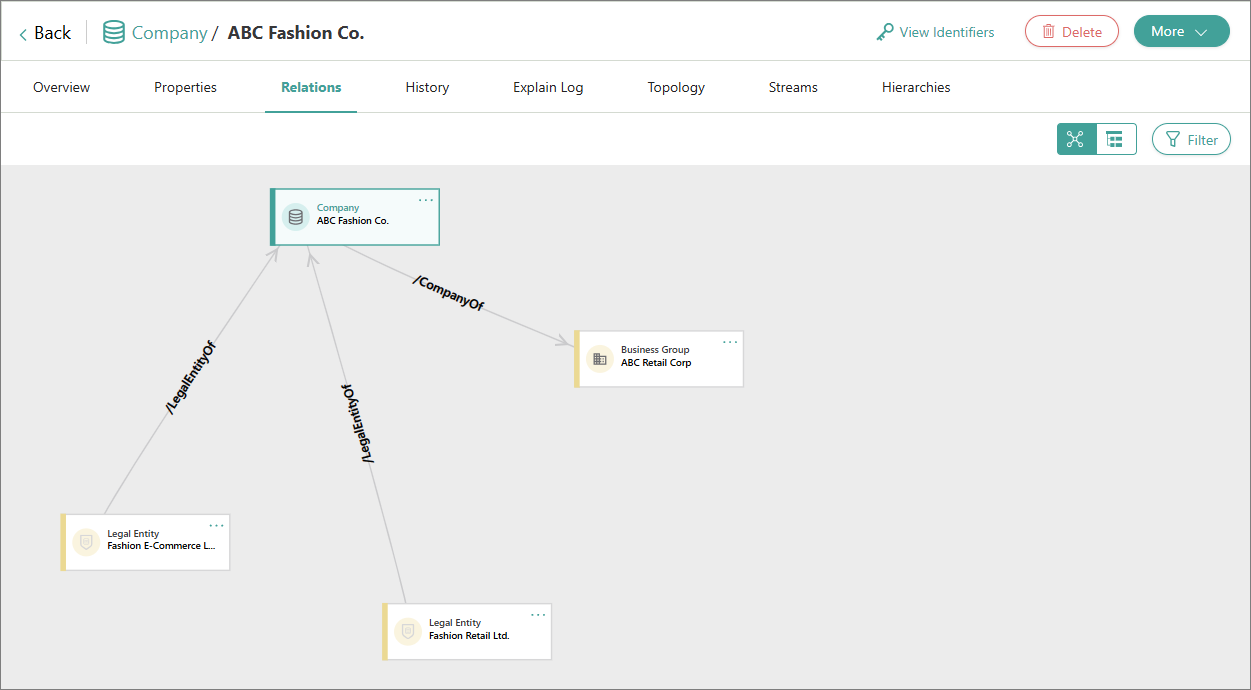This screenshot has width=1251, height=690.
Task: Open the History tab
Action: pyautogui.click(x=427, y=87)
